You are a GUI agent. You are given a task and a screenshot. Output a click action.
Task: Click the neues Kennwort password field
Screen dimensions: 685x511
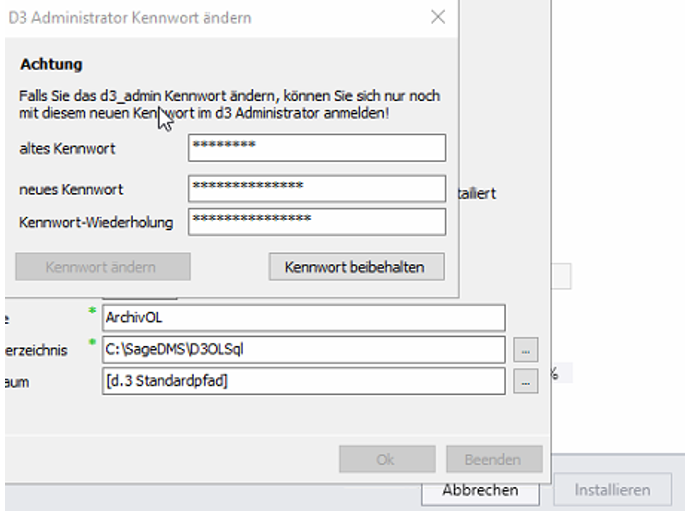[x=316, y=188]
